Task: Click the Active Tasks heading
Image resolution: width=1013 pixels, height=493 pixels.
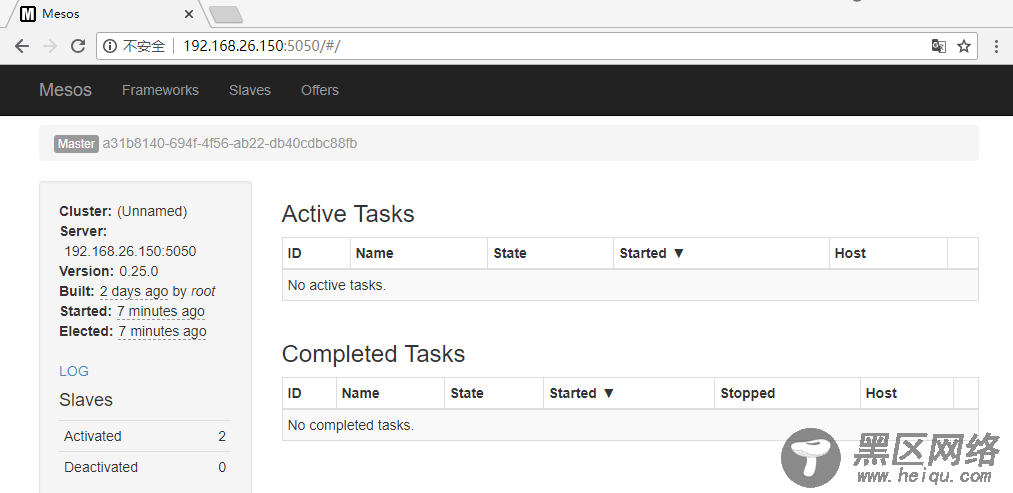Action: [x=348, y=214]
